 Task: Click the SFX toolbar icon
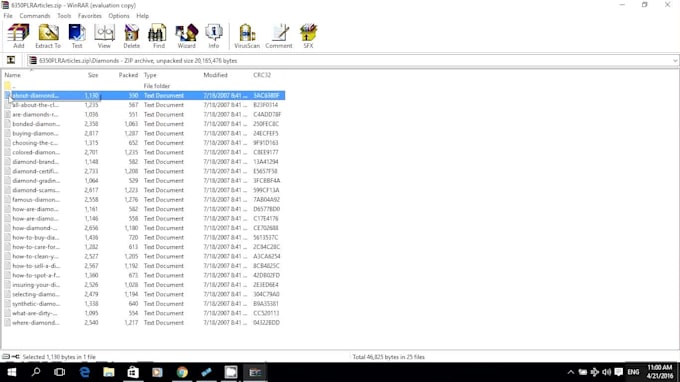(x=308, y=36)
